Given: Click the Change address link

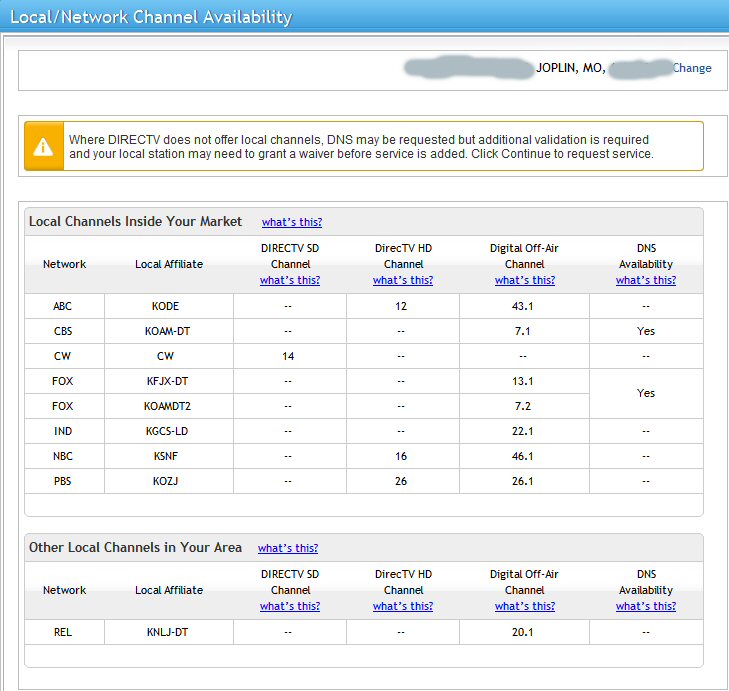Looking at the screenshot, I should [692, 68].
